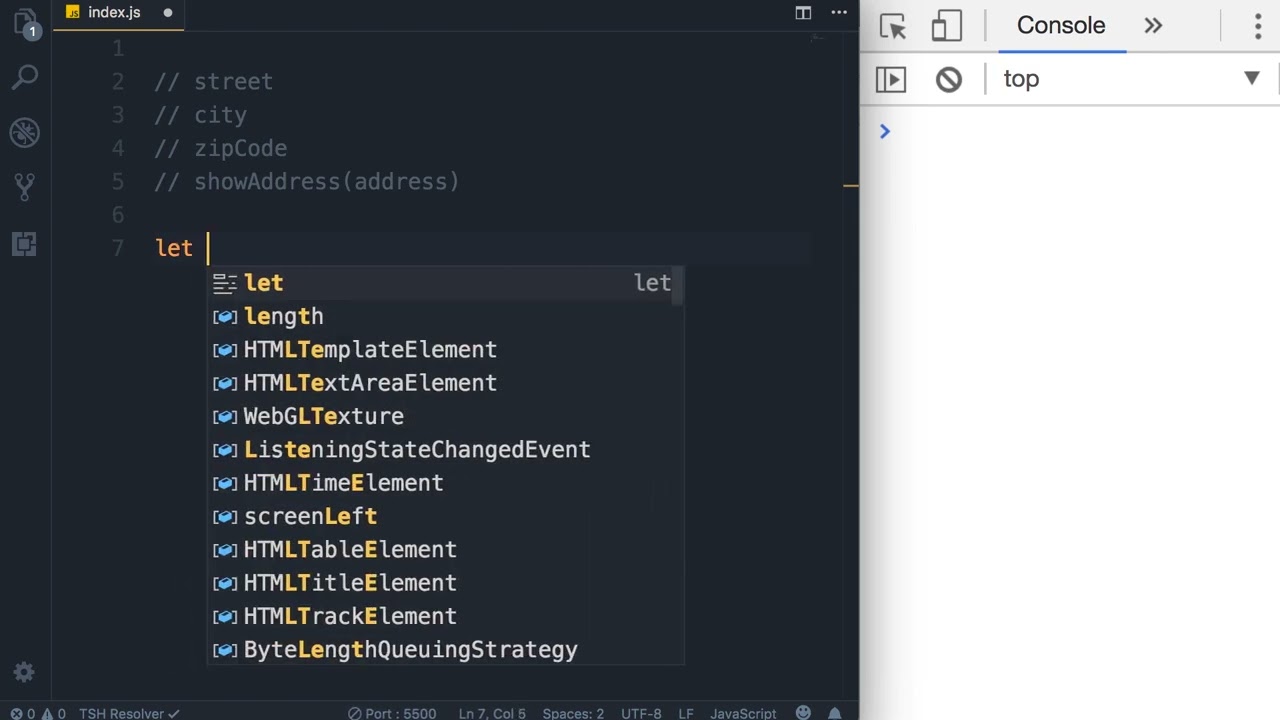This screenshot has height=720, width=1280.
Task: Click Ln 7, Col 5 in status bar
Action: 492,713
